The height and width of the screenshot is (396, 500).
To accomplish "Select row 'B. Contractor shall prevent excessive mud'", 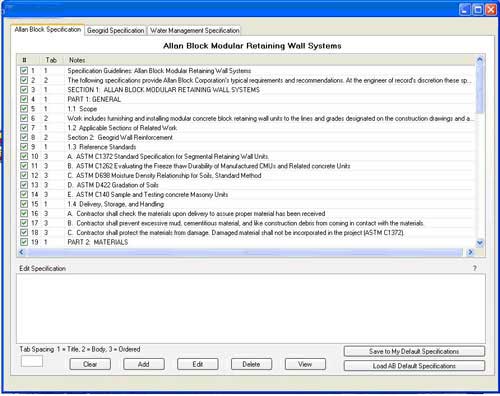I will (247, 223).
